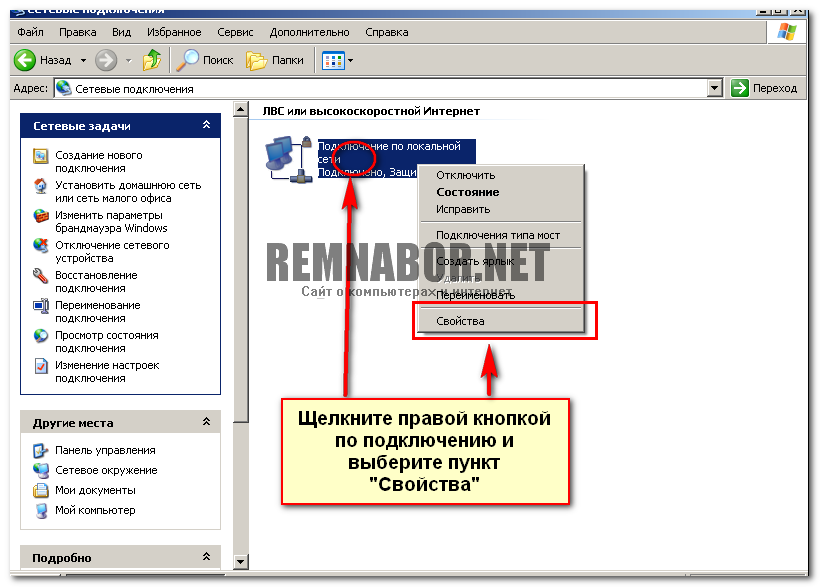
Task: Click the sidebar scrollbar down arrow
Action: 240,562
